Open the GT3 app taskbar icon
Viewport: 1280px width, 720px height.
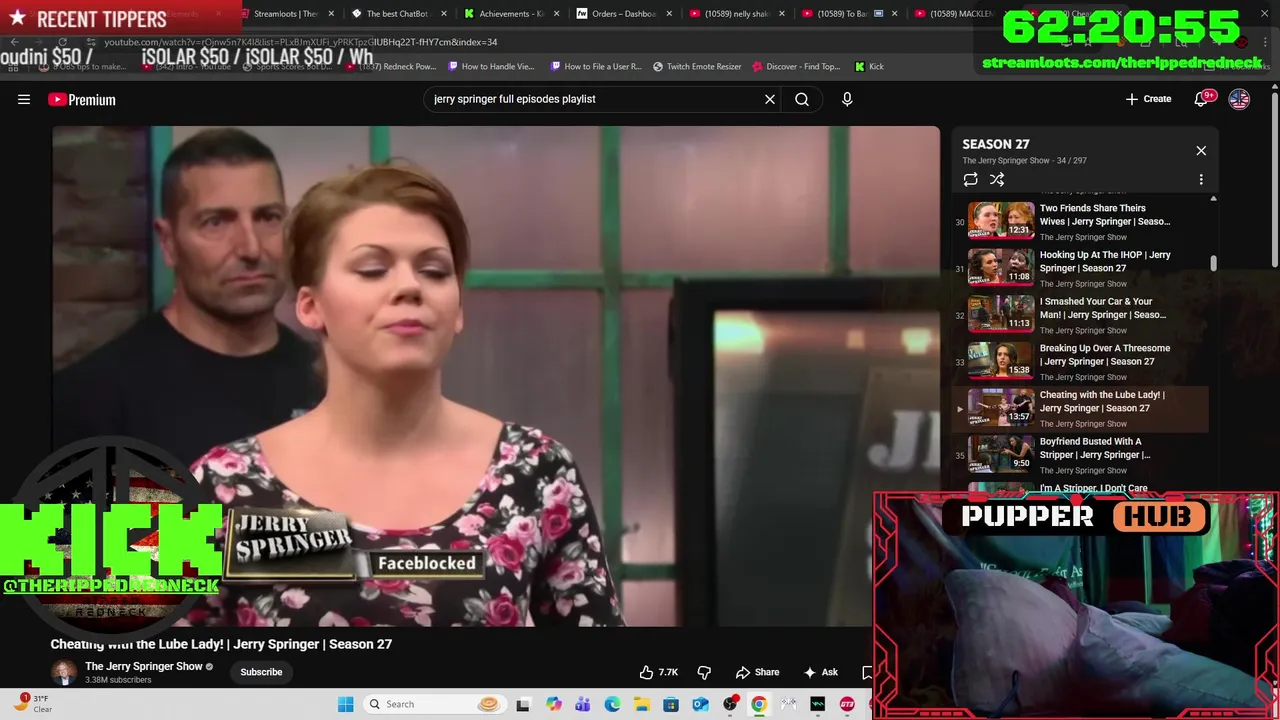pyautogui.click(x=848, y=704)
